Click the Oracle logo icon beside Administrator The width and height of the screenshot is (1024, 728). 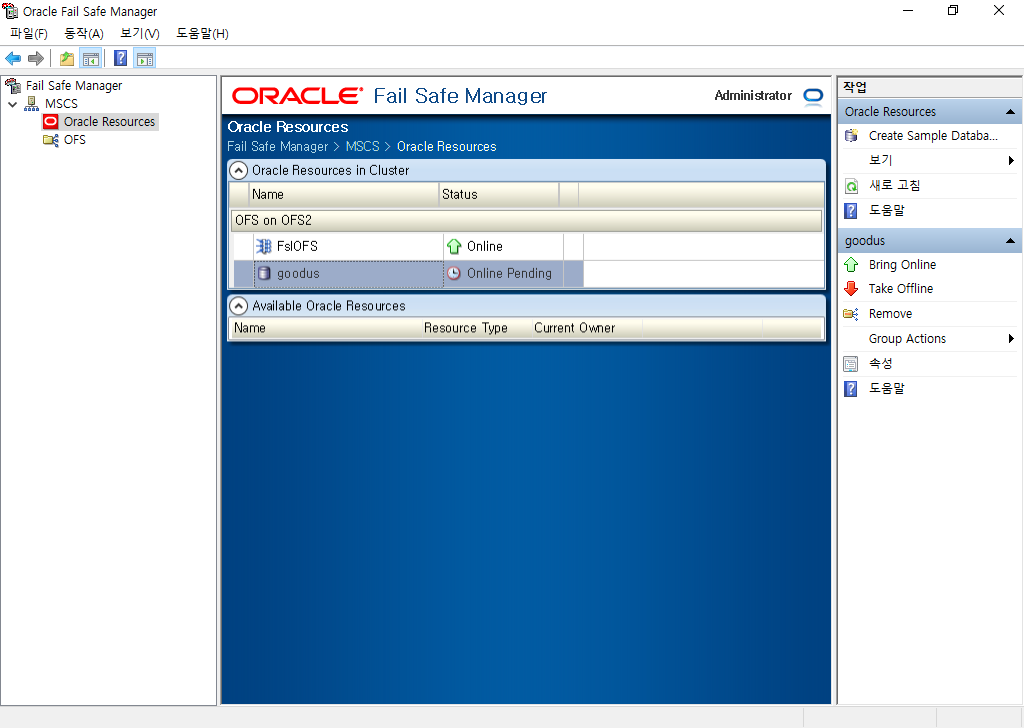[813, 96]
